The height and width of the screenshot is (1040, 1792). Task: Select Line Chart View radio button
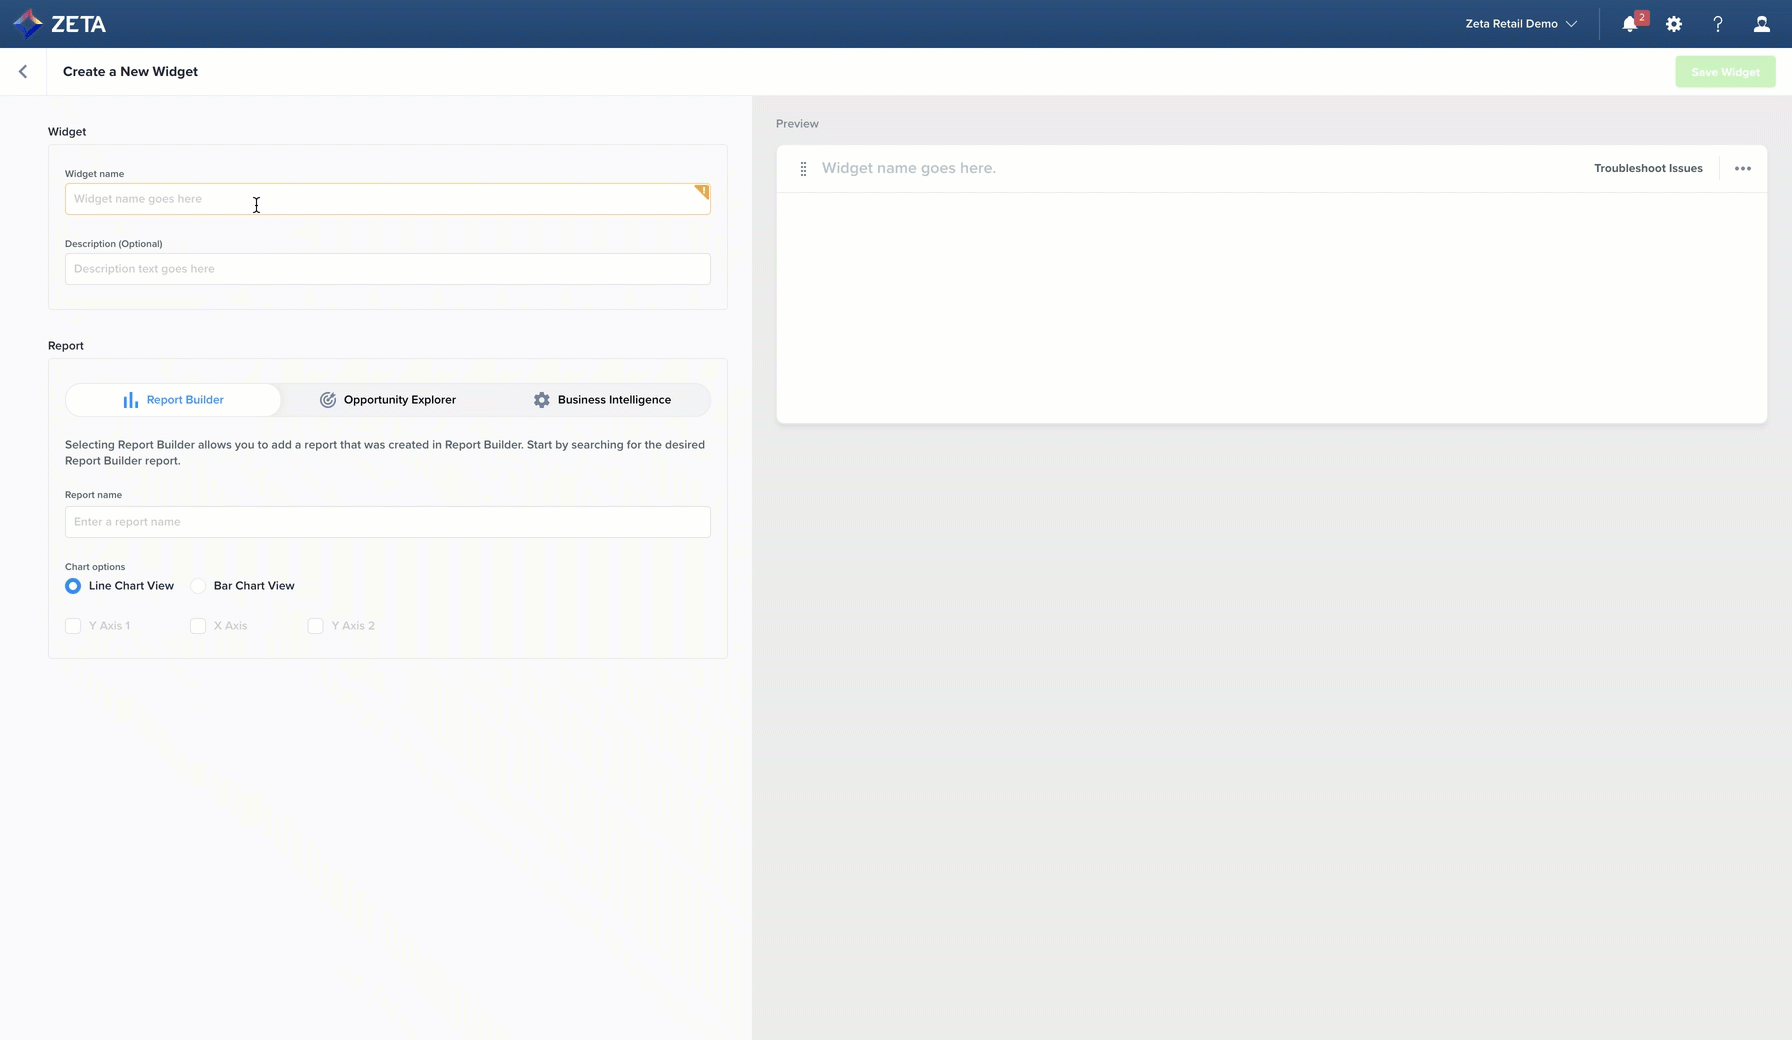tap(73, 586)
